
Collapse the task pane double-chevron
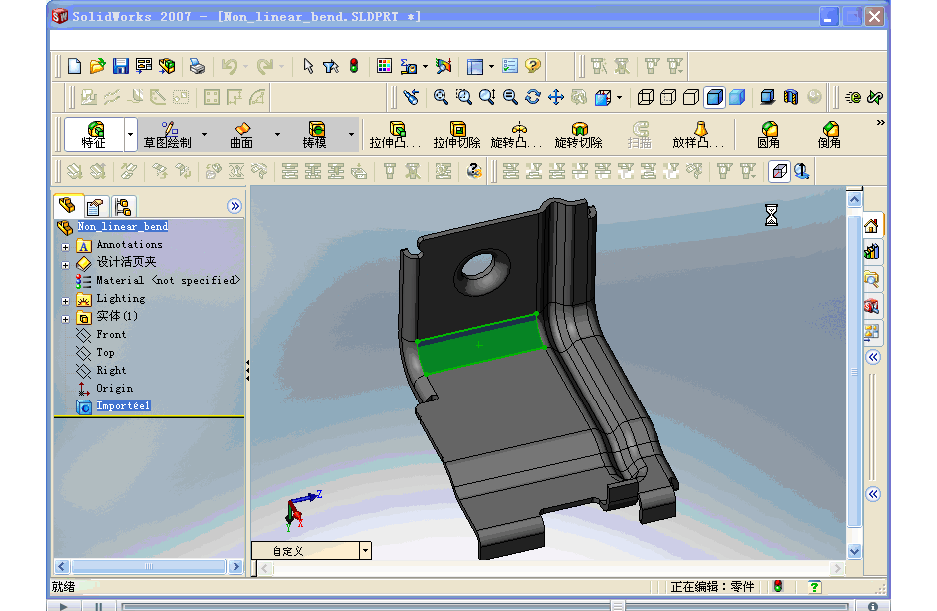coord(873,357)
